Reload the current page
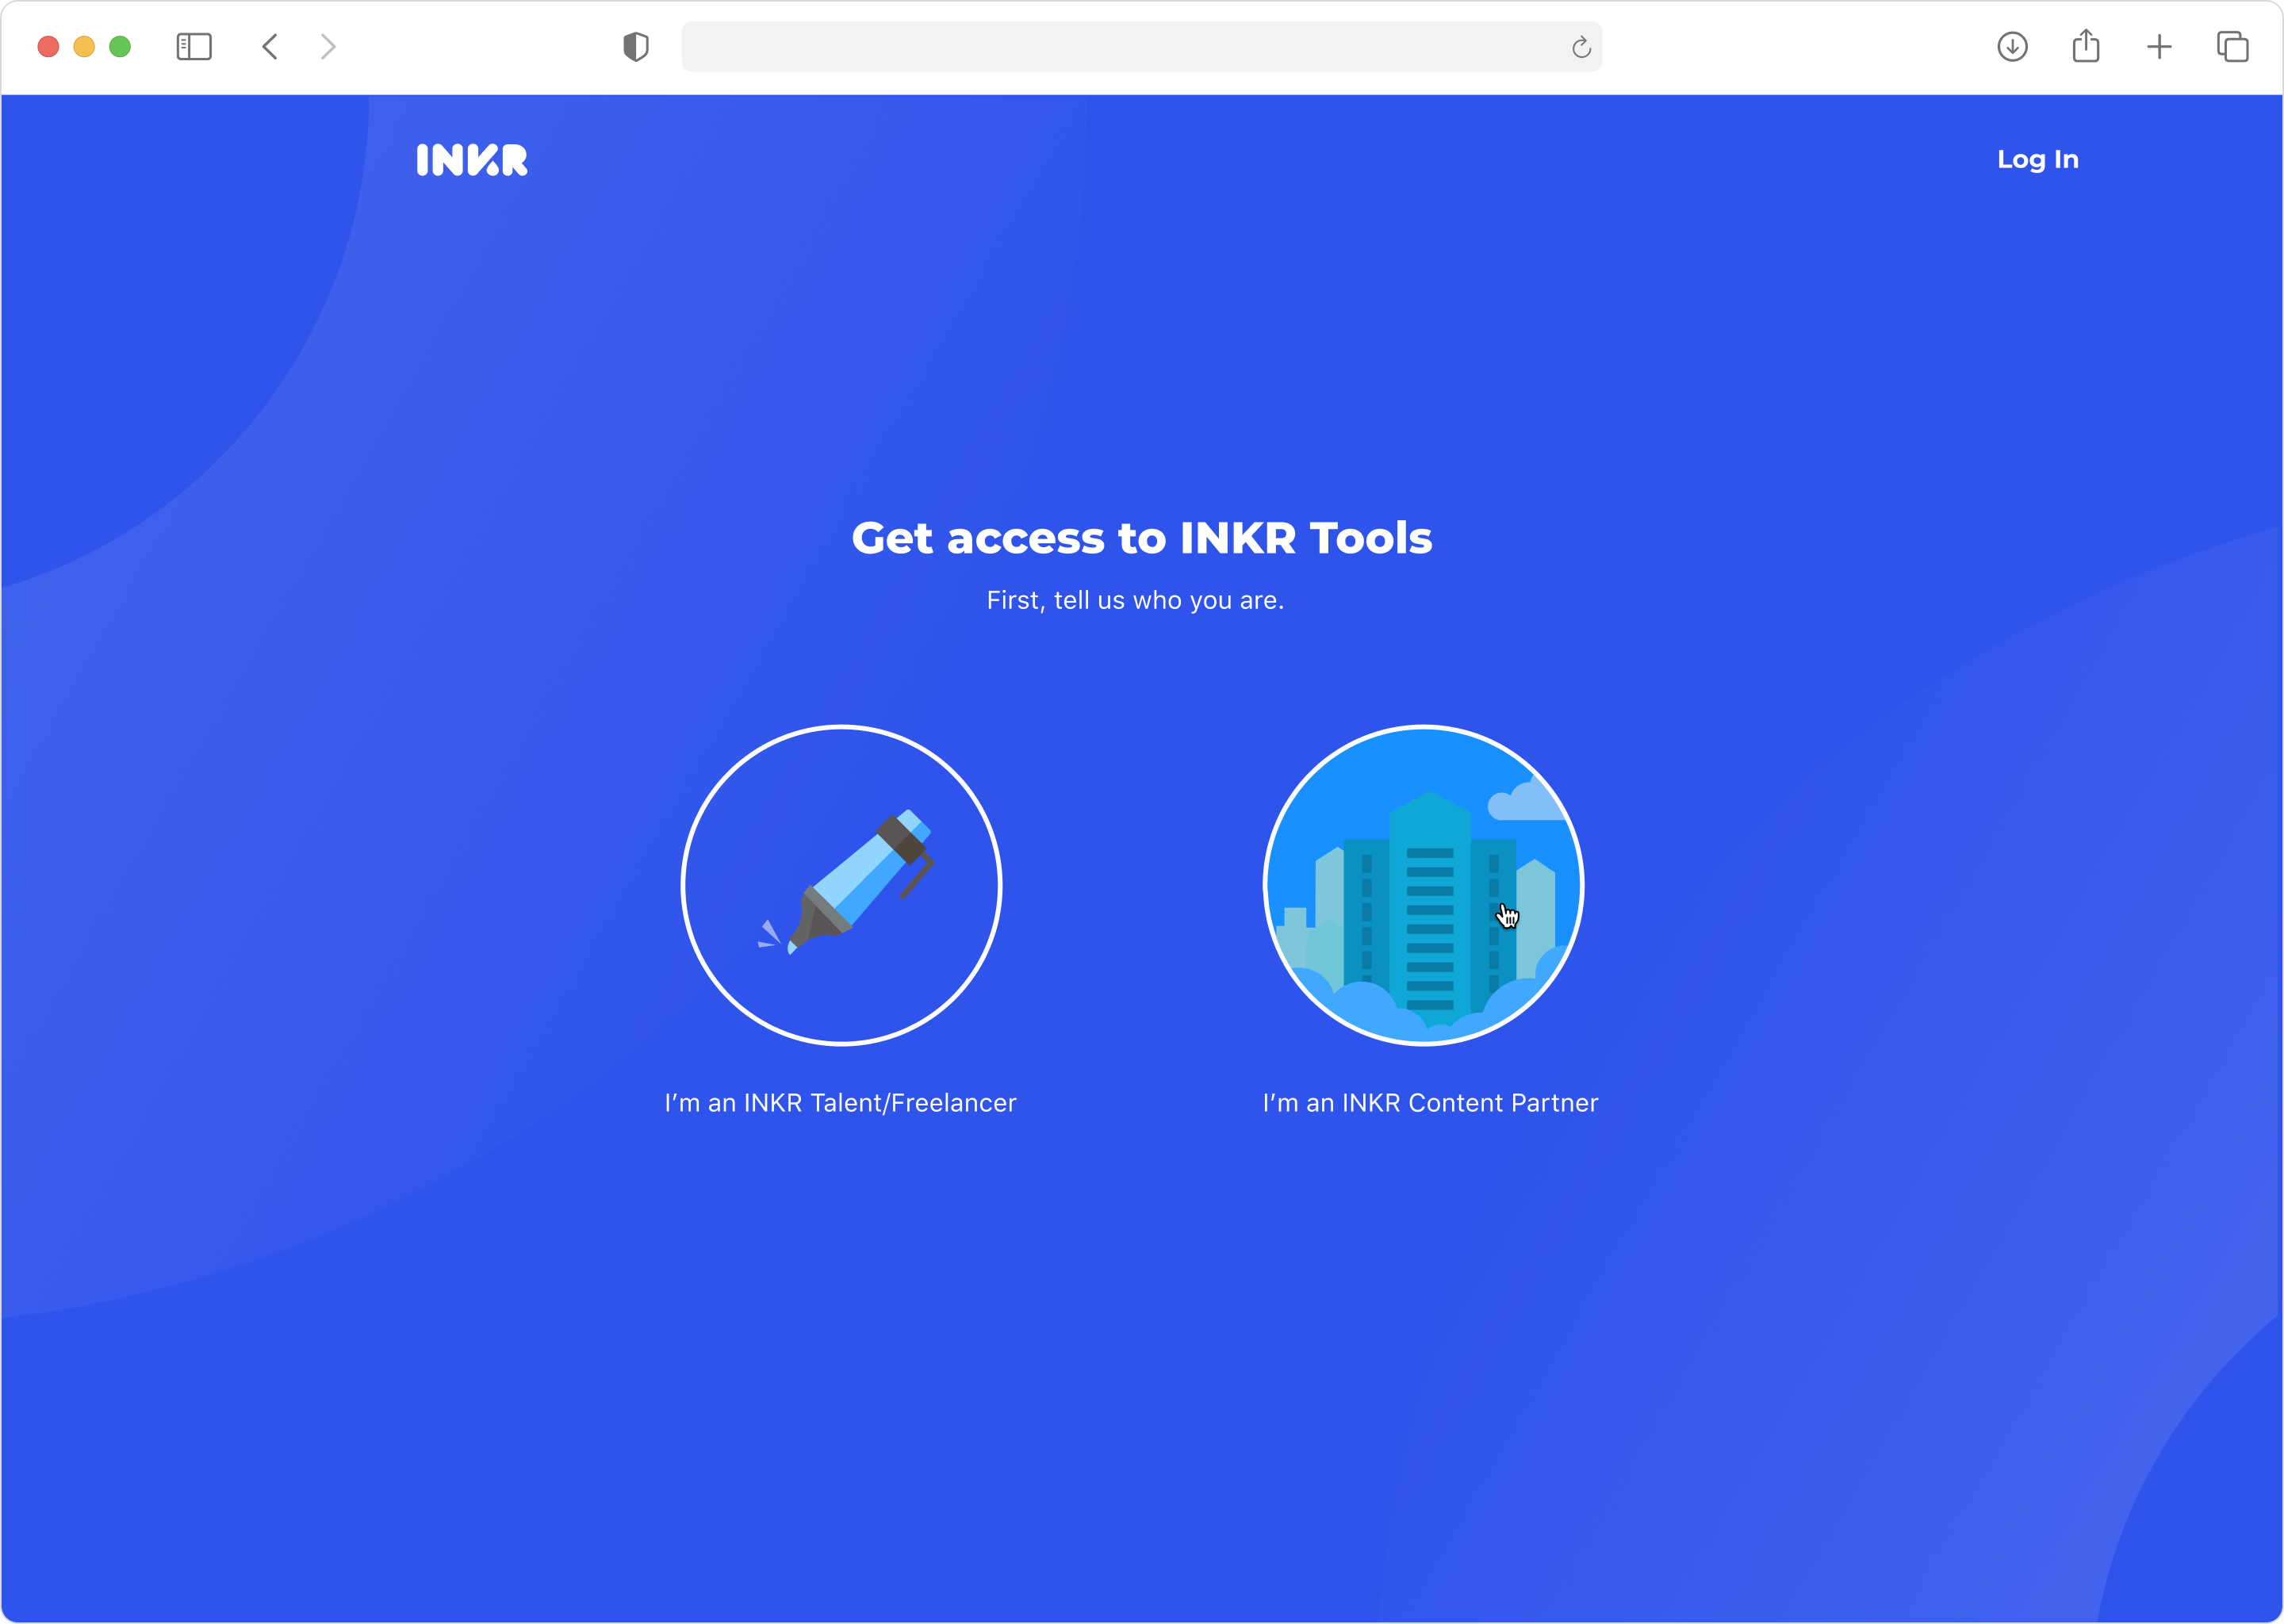The width and height of the screenshot is (2284, 1624). [1580, 47]
